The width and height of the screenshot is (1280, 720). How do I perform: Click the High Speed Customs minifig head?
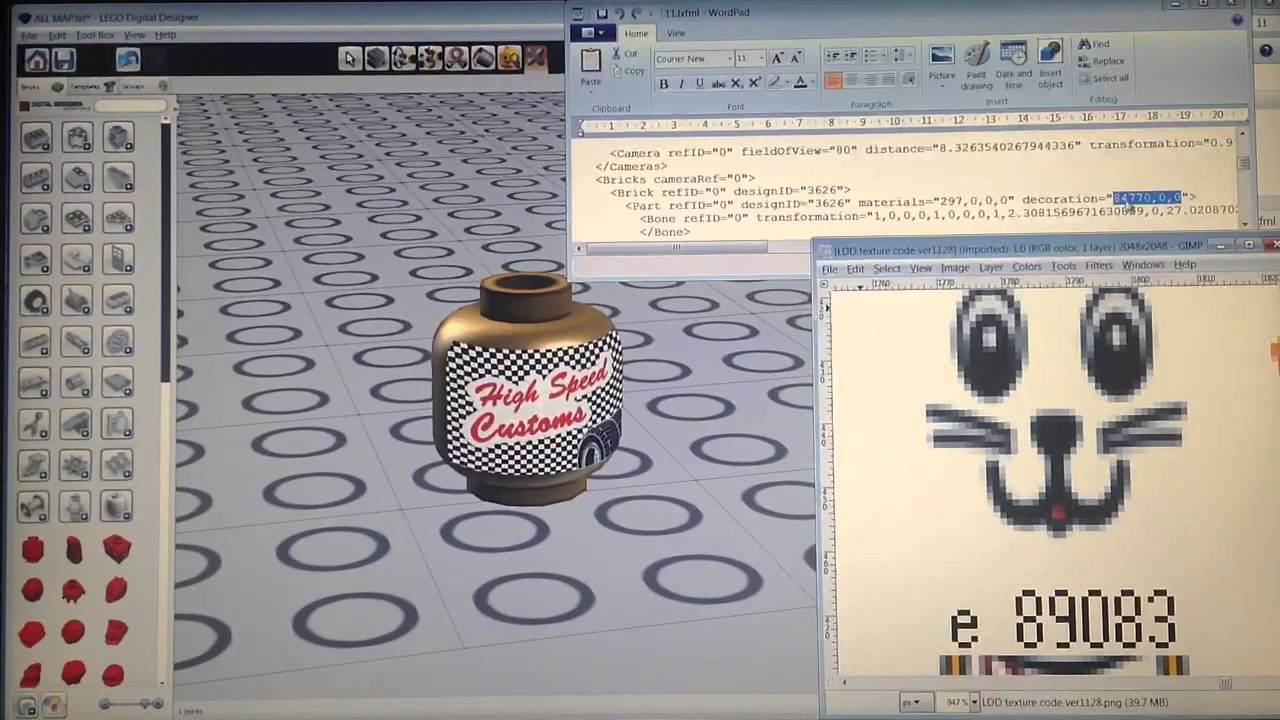(527, 388)
